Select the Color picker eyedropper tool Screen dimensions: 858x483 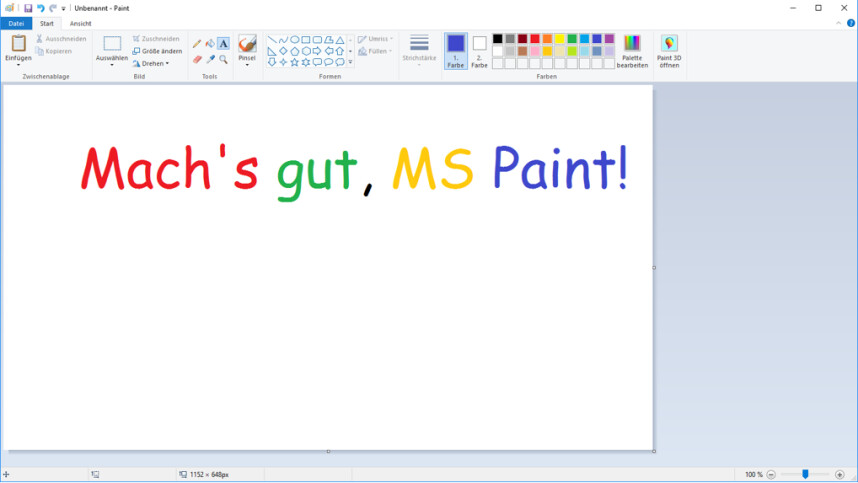pos(210,59)
